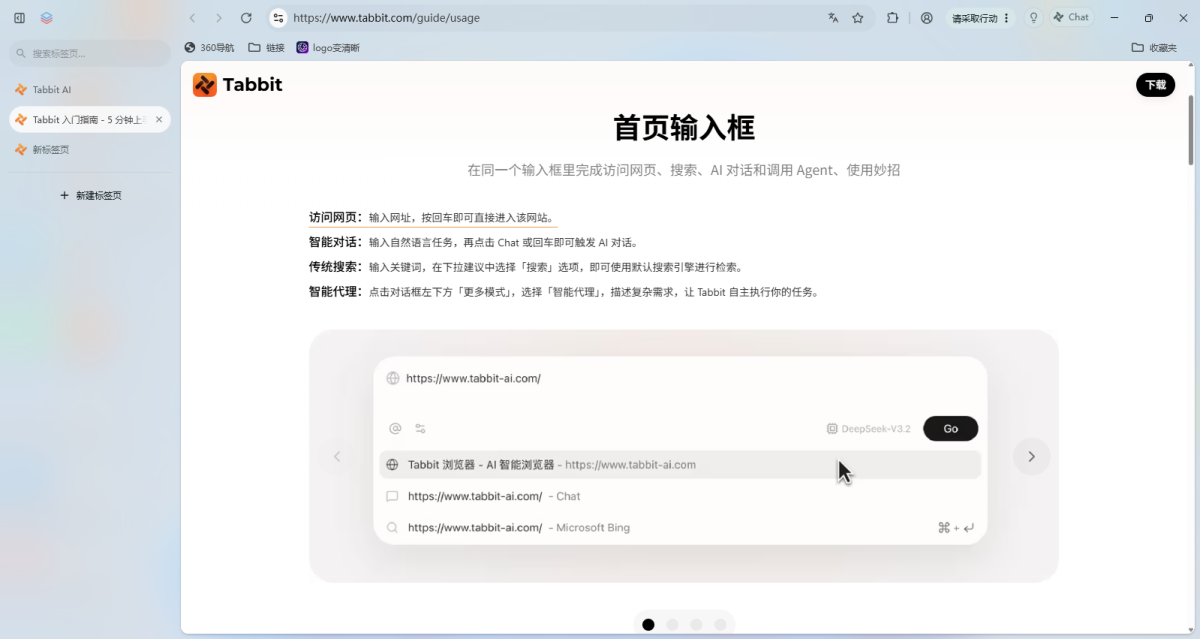Image resolution: width=1200 pixels, height=639 pixels.
Task: Click the Tabbit logo in page header
Action: coord(238,85)
